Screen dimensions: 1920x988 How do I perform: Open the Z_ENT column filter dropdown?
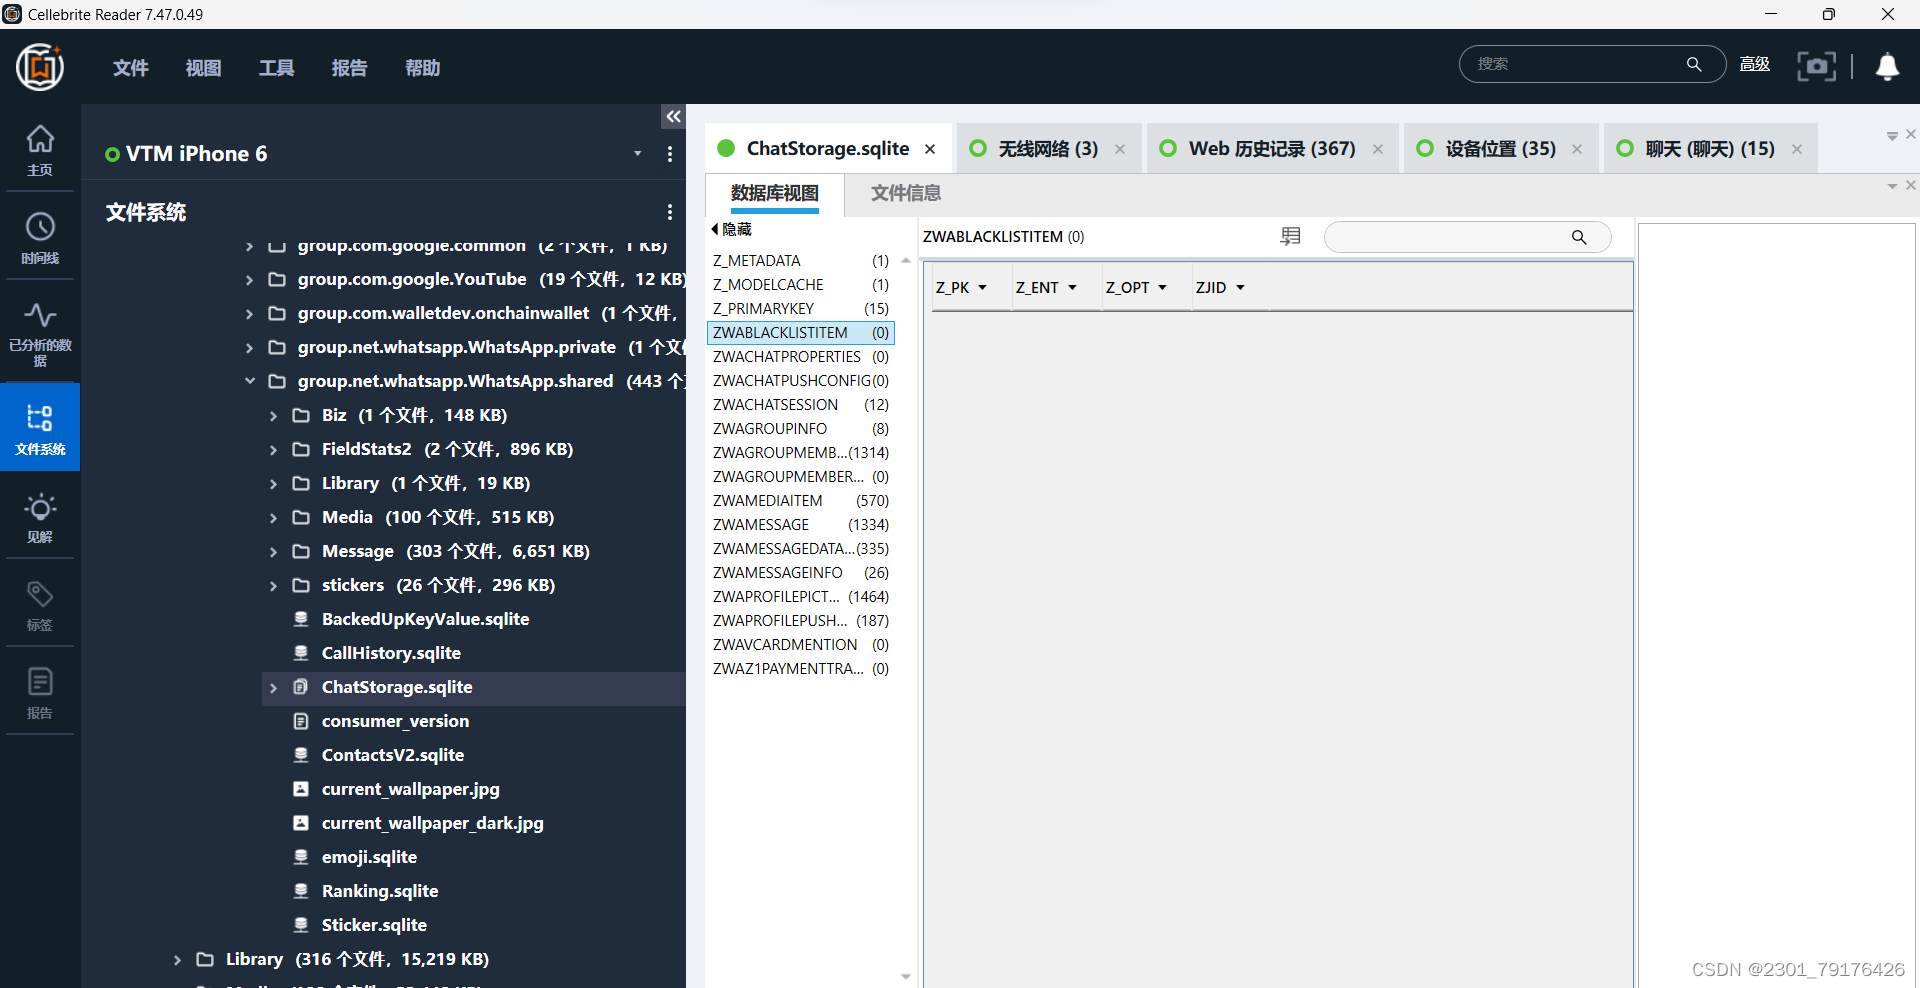click(x=1072, y=288)
